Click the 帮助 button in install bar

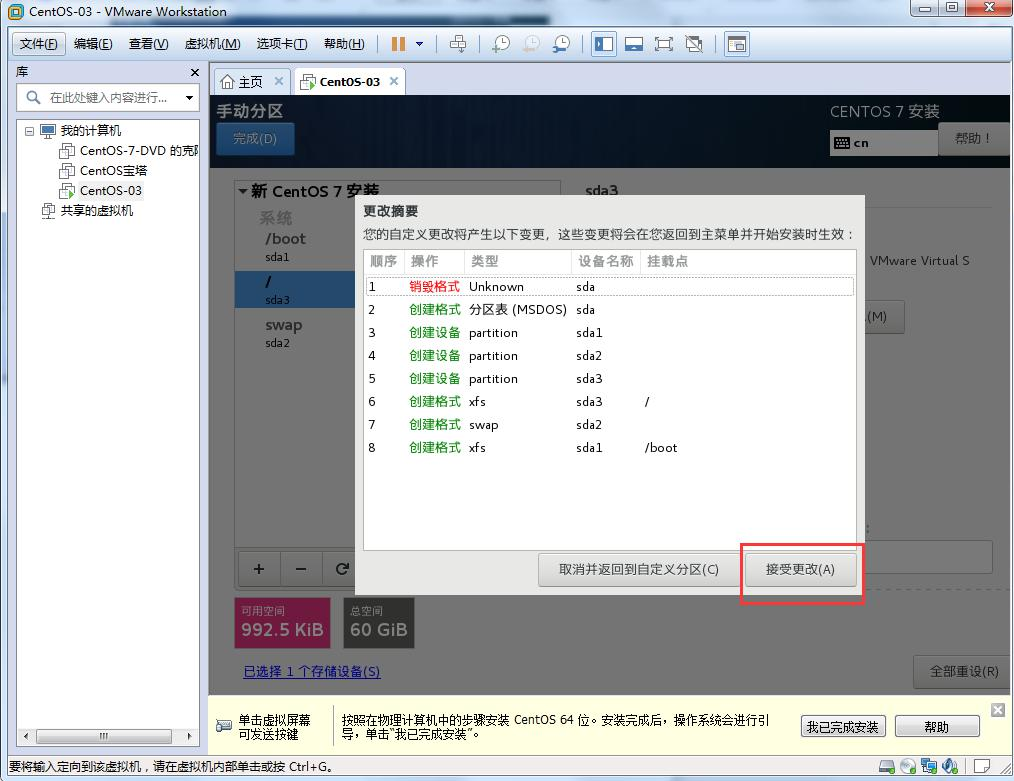click(936, 727)
